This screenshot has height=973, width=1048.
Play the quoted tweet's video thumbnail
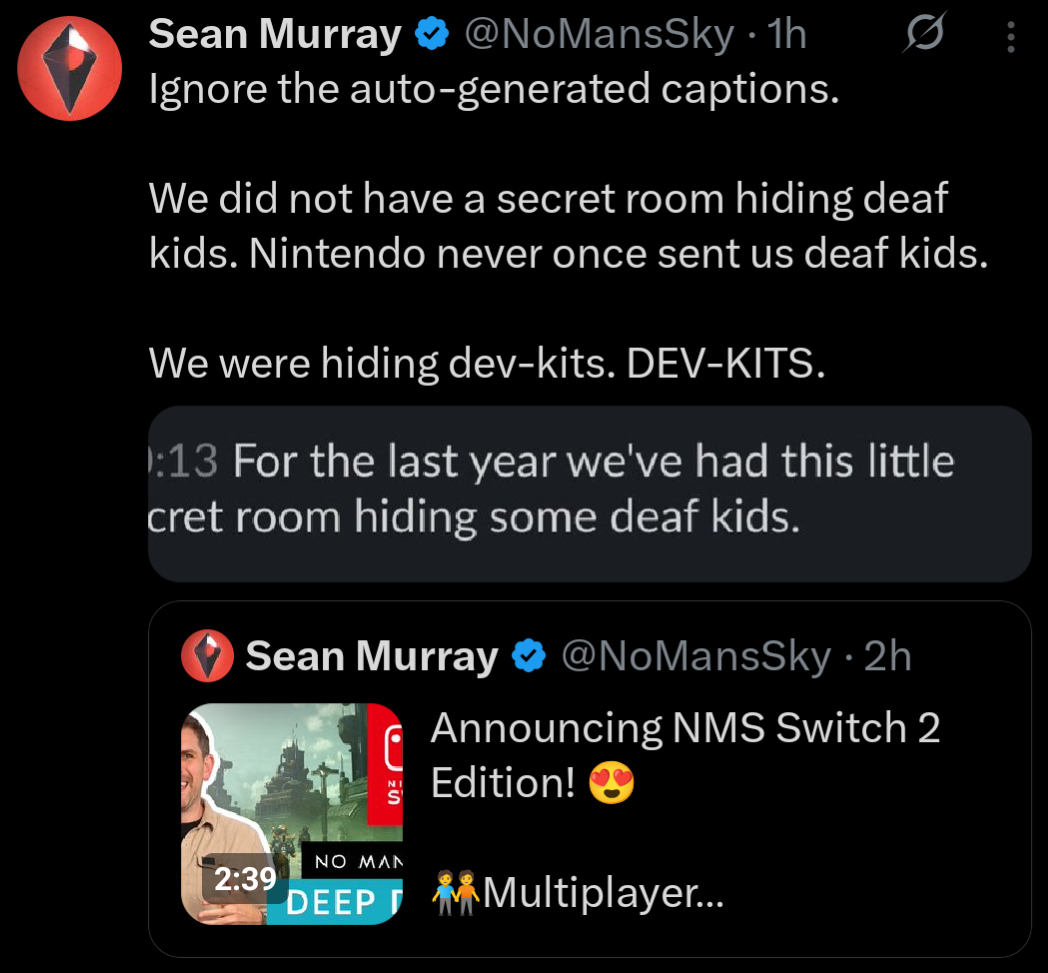pyautogui.click(x=292, y=800)
